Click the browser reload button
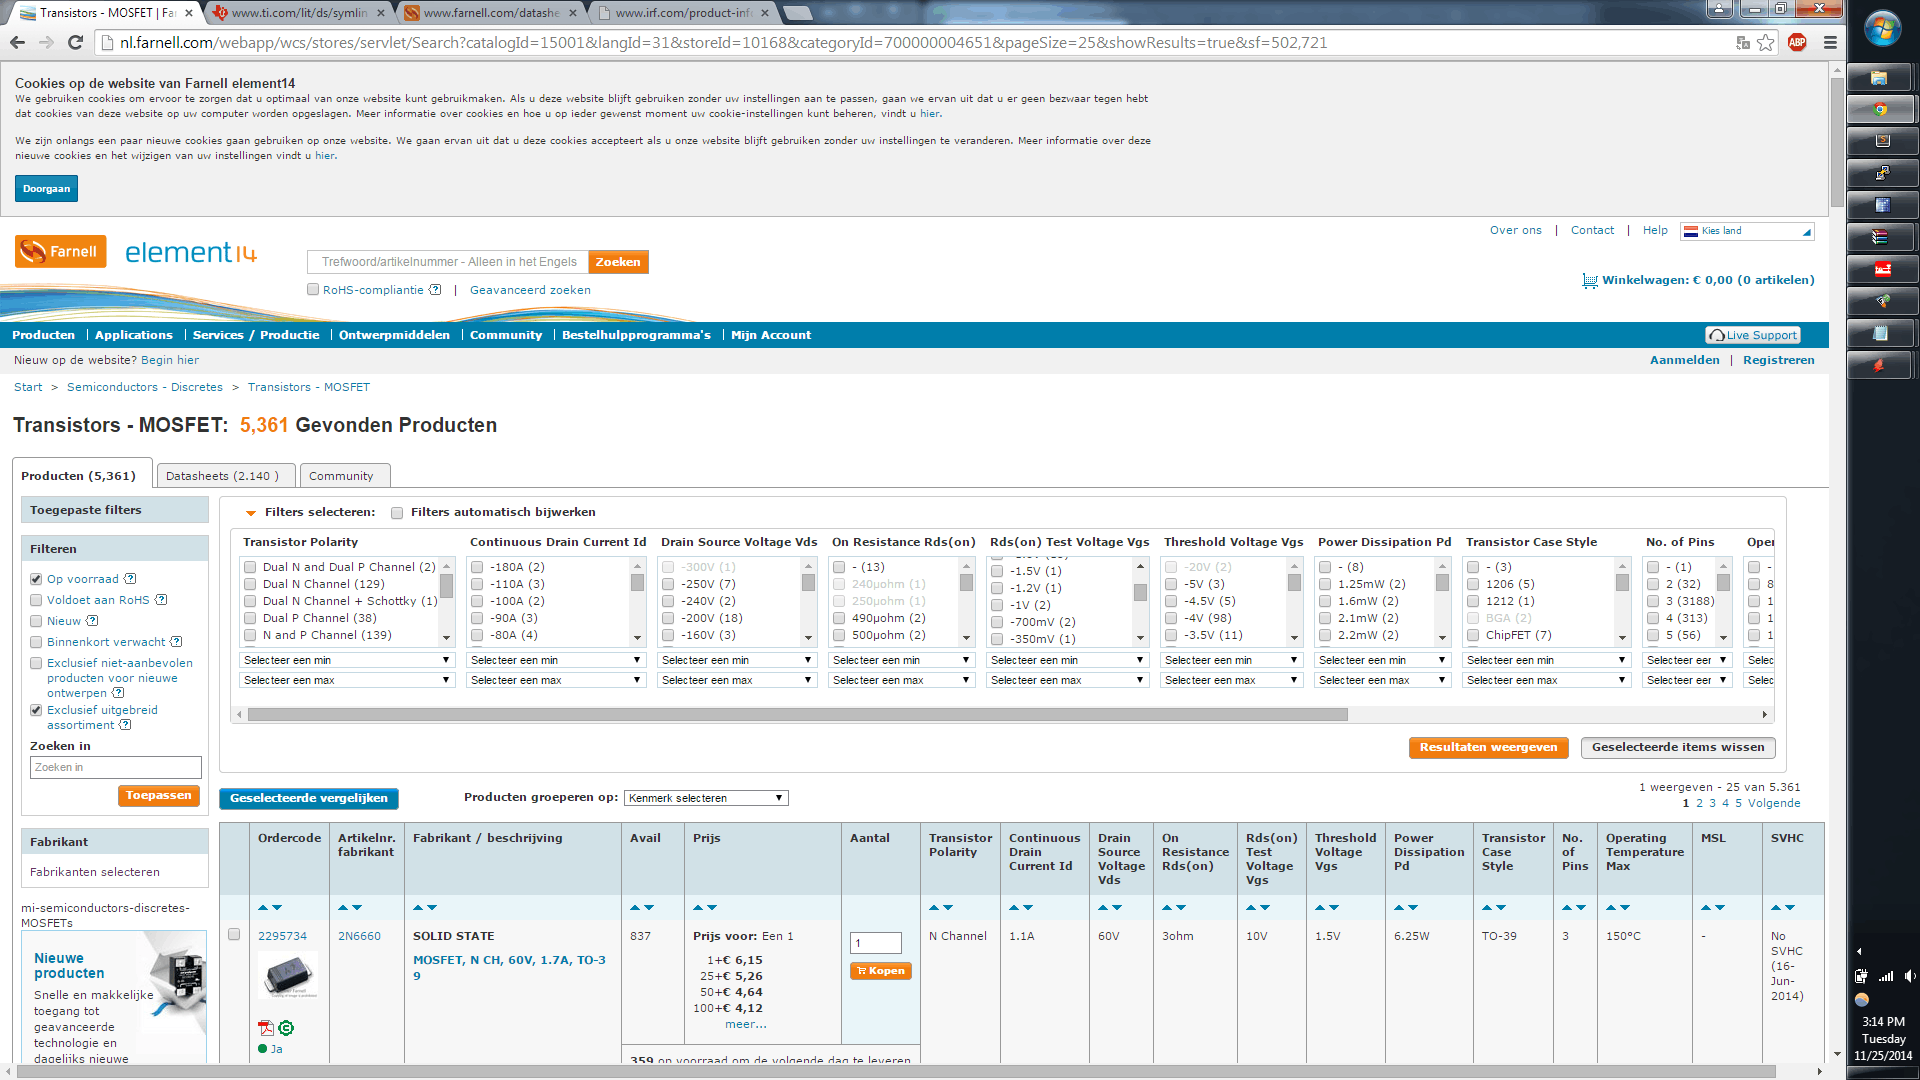Screen dimensions: 1920x1080 tap(75, 43)
